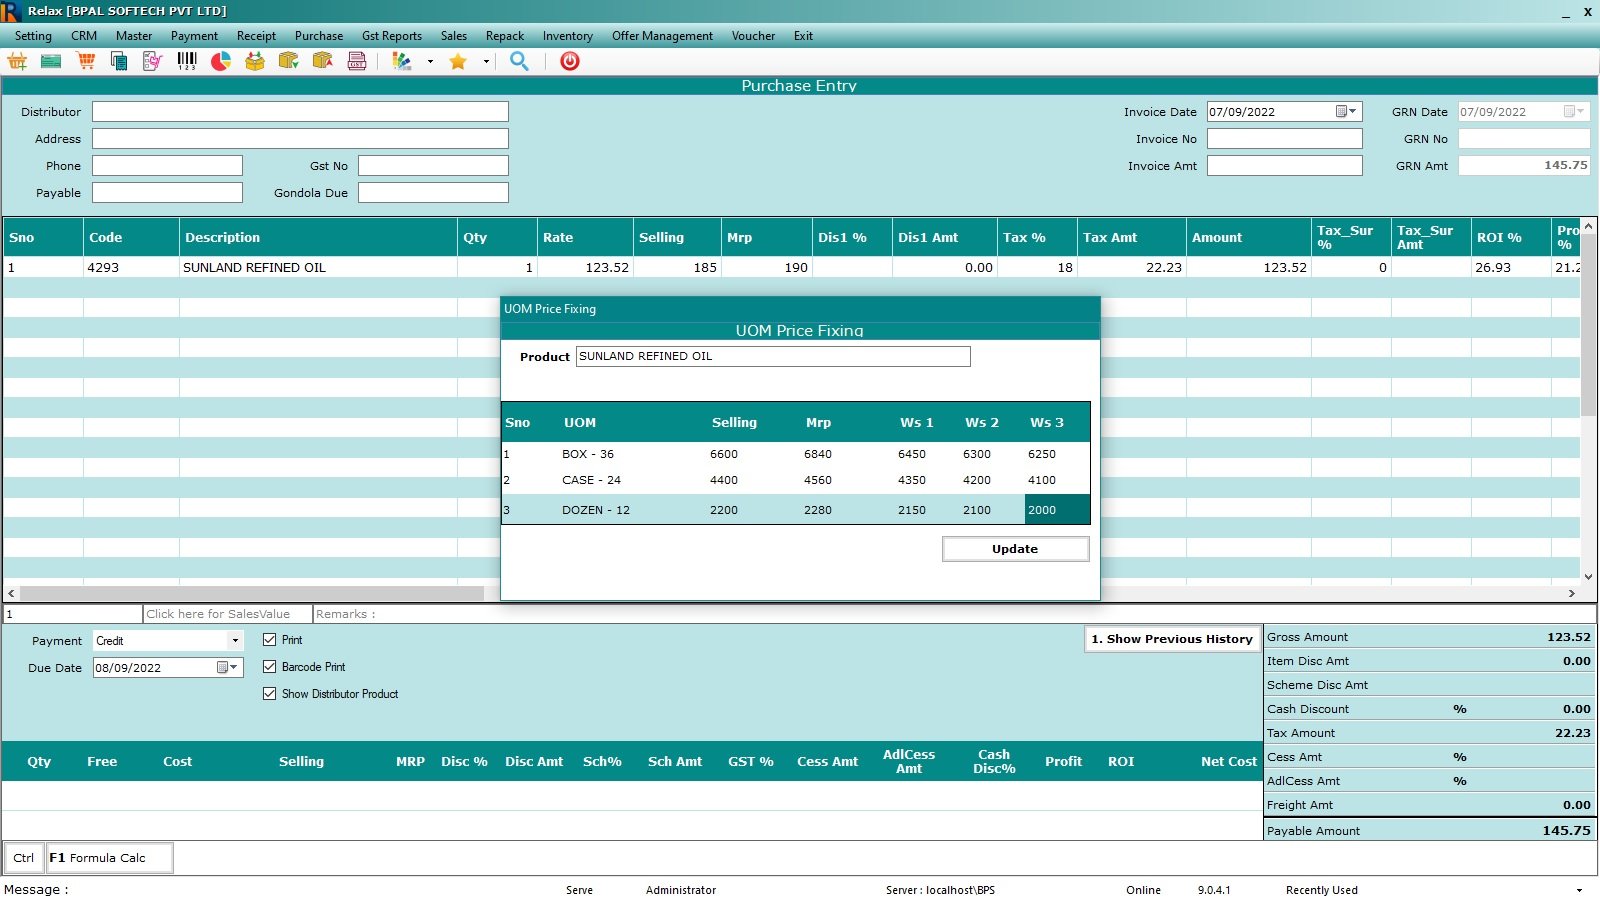Image resolution: width=1600 pixels, height=900 pixels.
Task: Click the barcode toolbar icon
Action: pos(187,61)
